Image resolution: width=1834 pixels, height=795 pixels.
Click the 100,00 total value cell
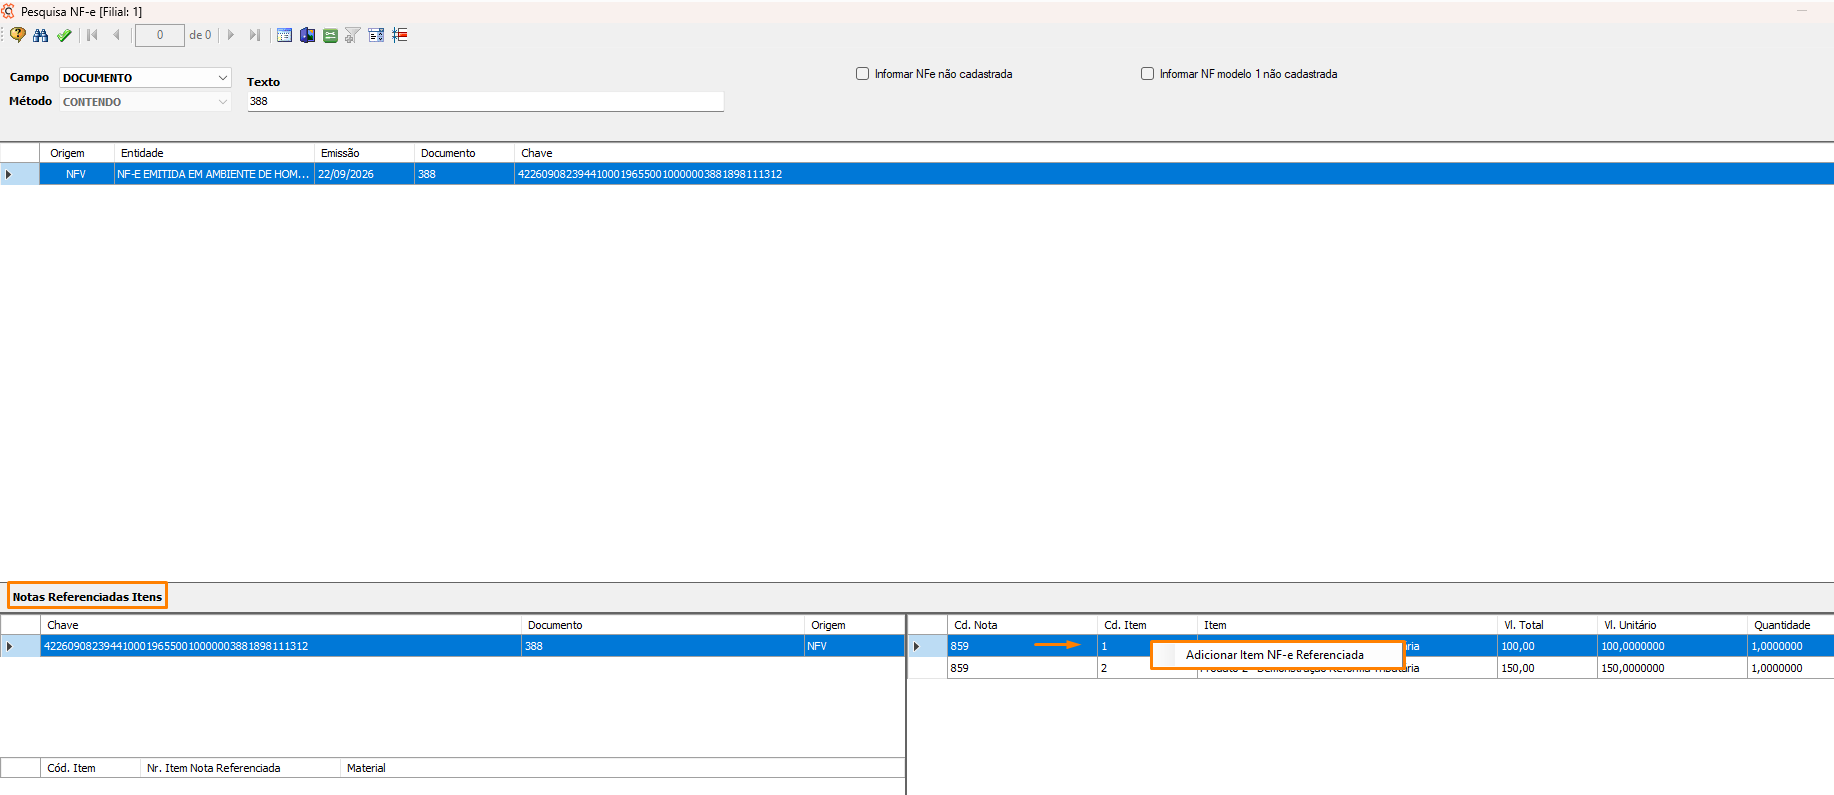(1547, 646)
